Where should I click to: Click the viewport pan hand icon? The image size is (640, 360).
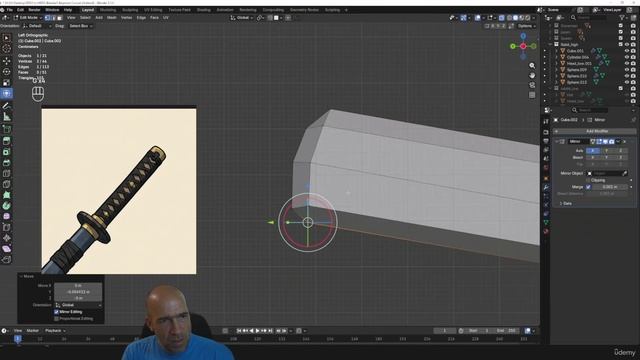pyautogui.click(x=532, y=76)
